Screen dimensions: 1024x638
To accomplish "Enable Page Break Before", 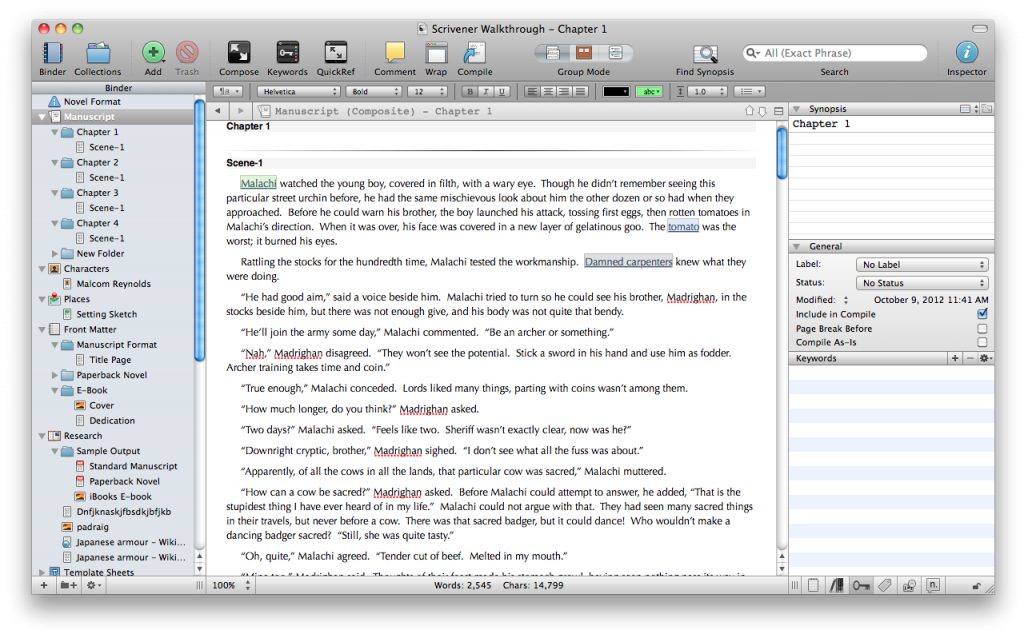I will [984, 328].
